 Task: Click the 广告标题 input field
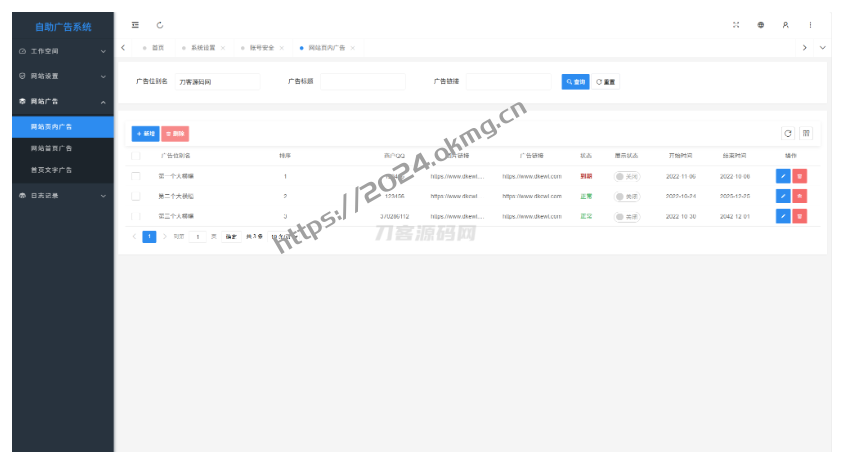pyautogui.click(x=363, y=82)
